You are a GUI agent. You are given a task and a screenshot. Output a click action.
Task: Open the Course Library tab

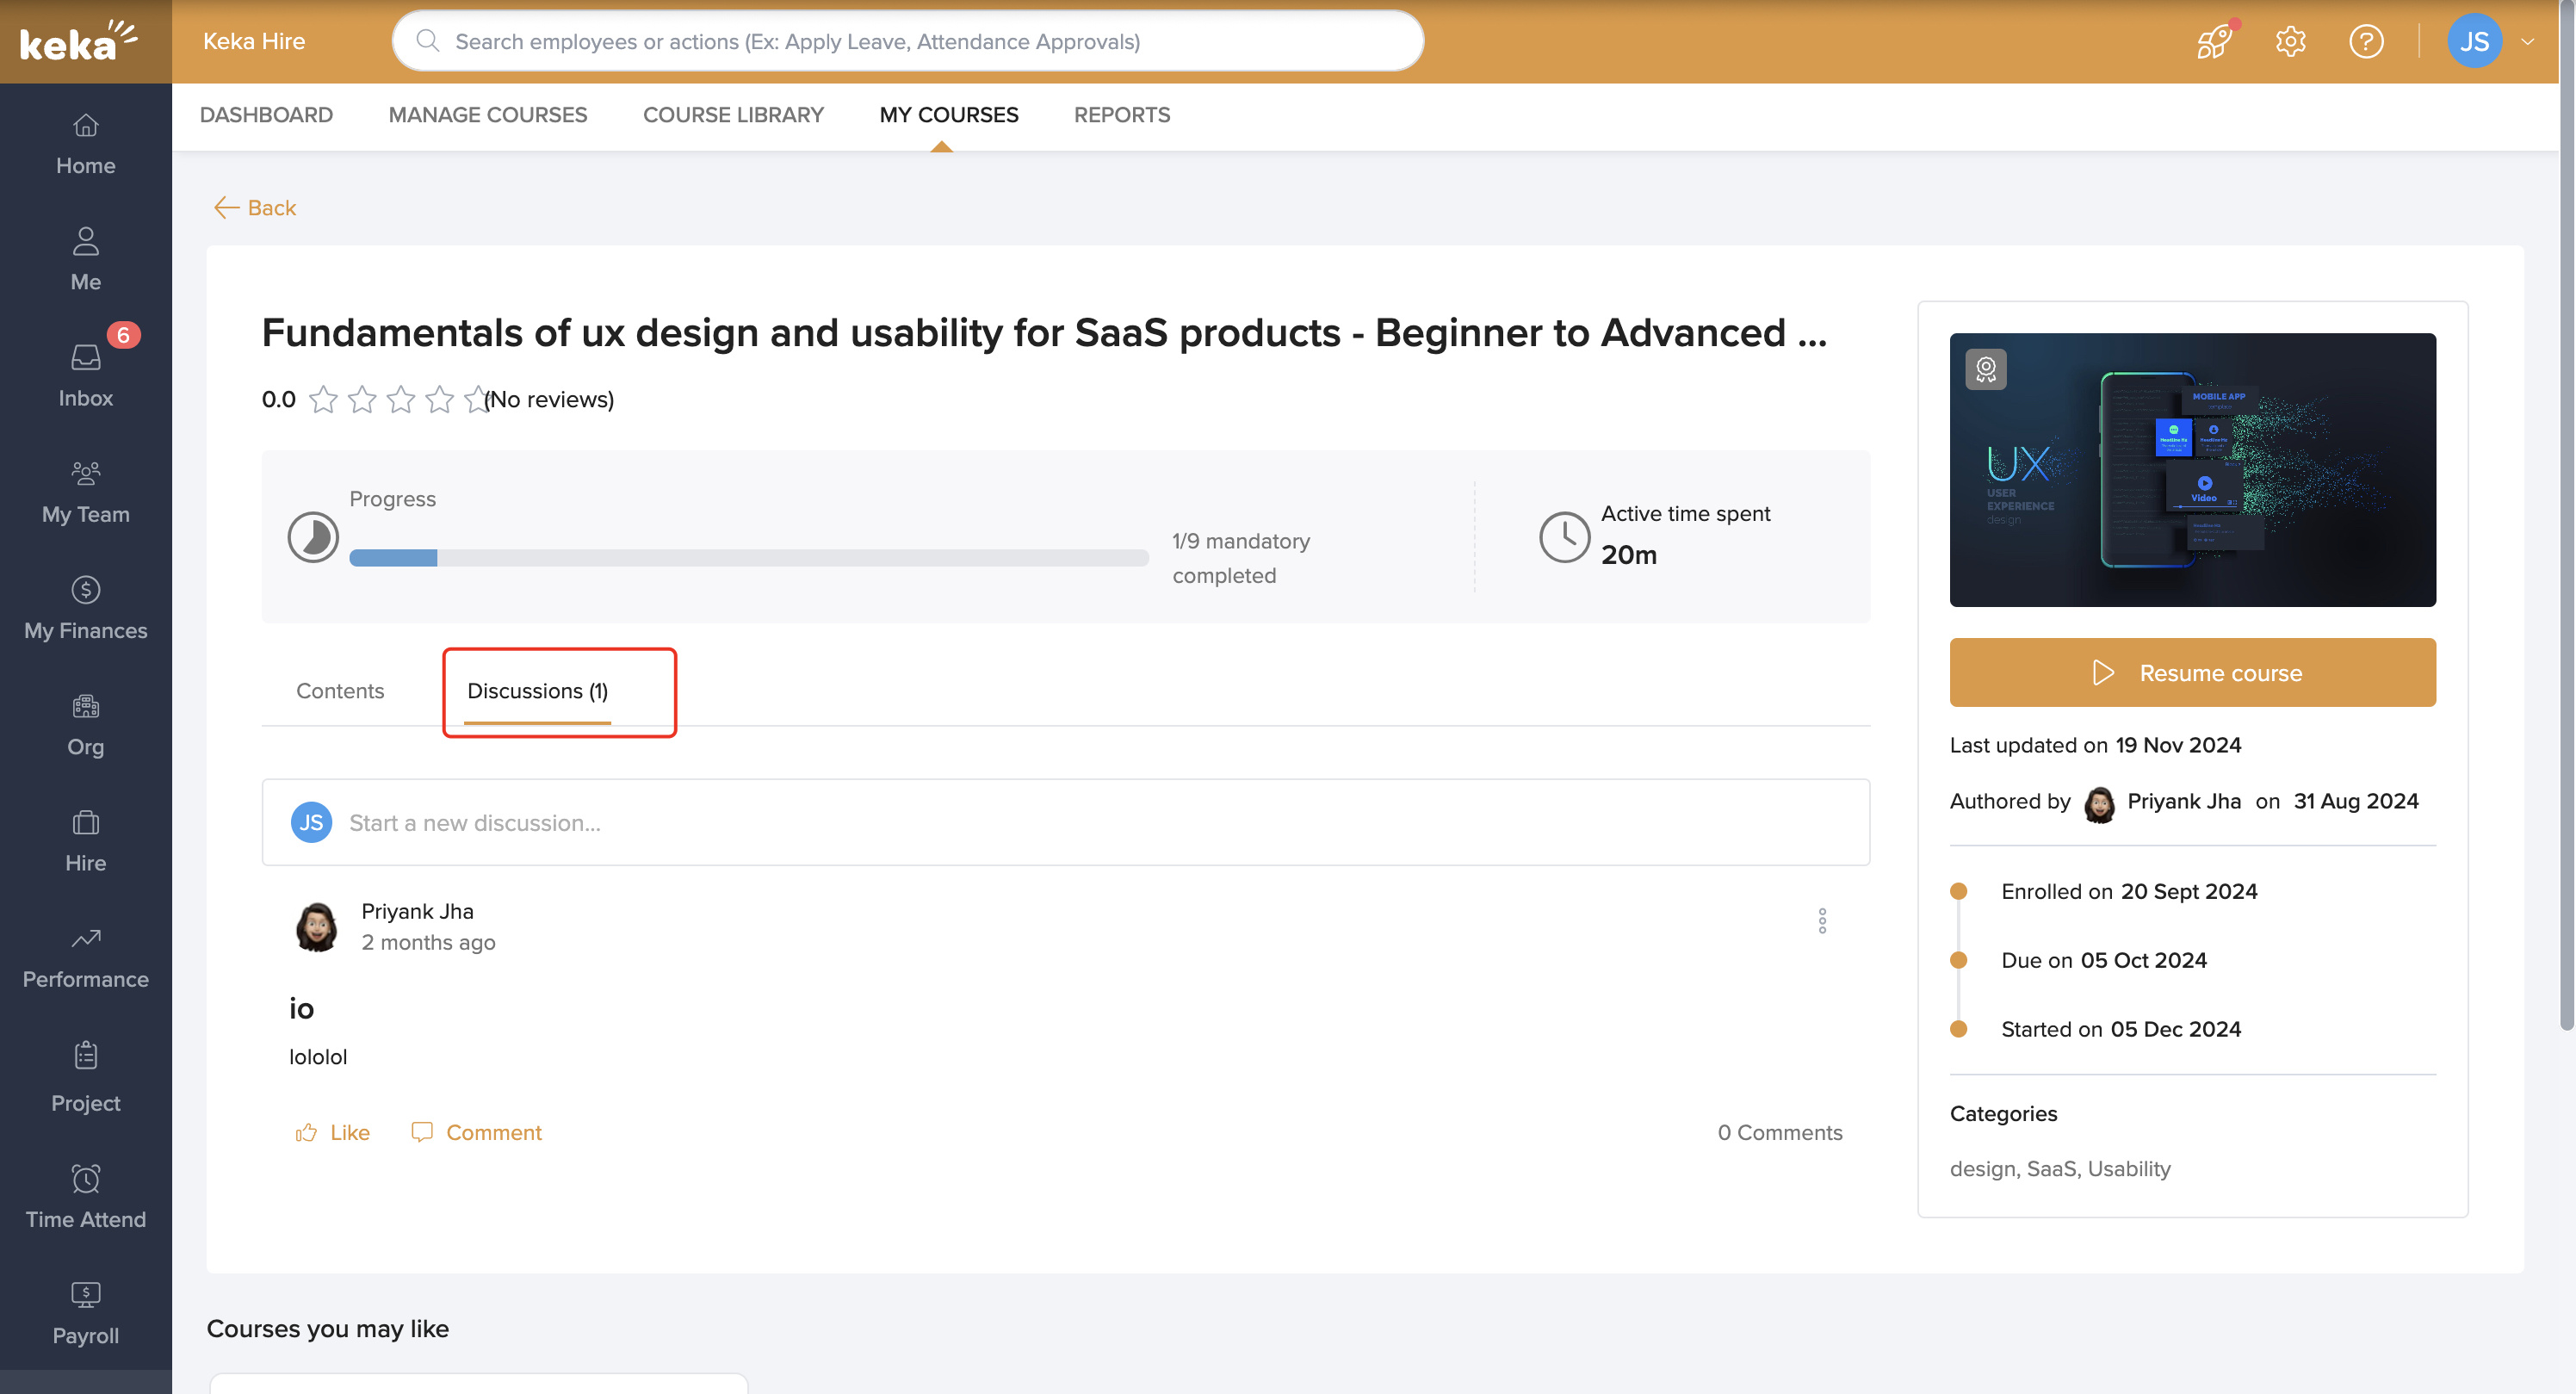click(733, 115)
